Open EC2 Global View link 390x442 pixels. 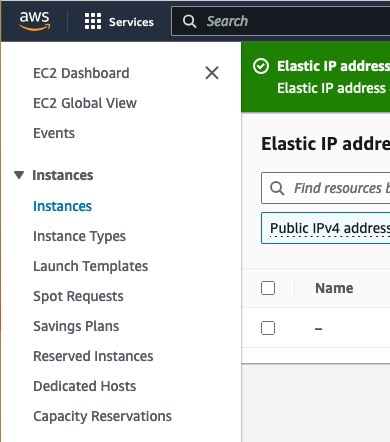85,103
